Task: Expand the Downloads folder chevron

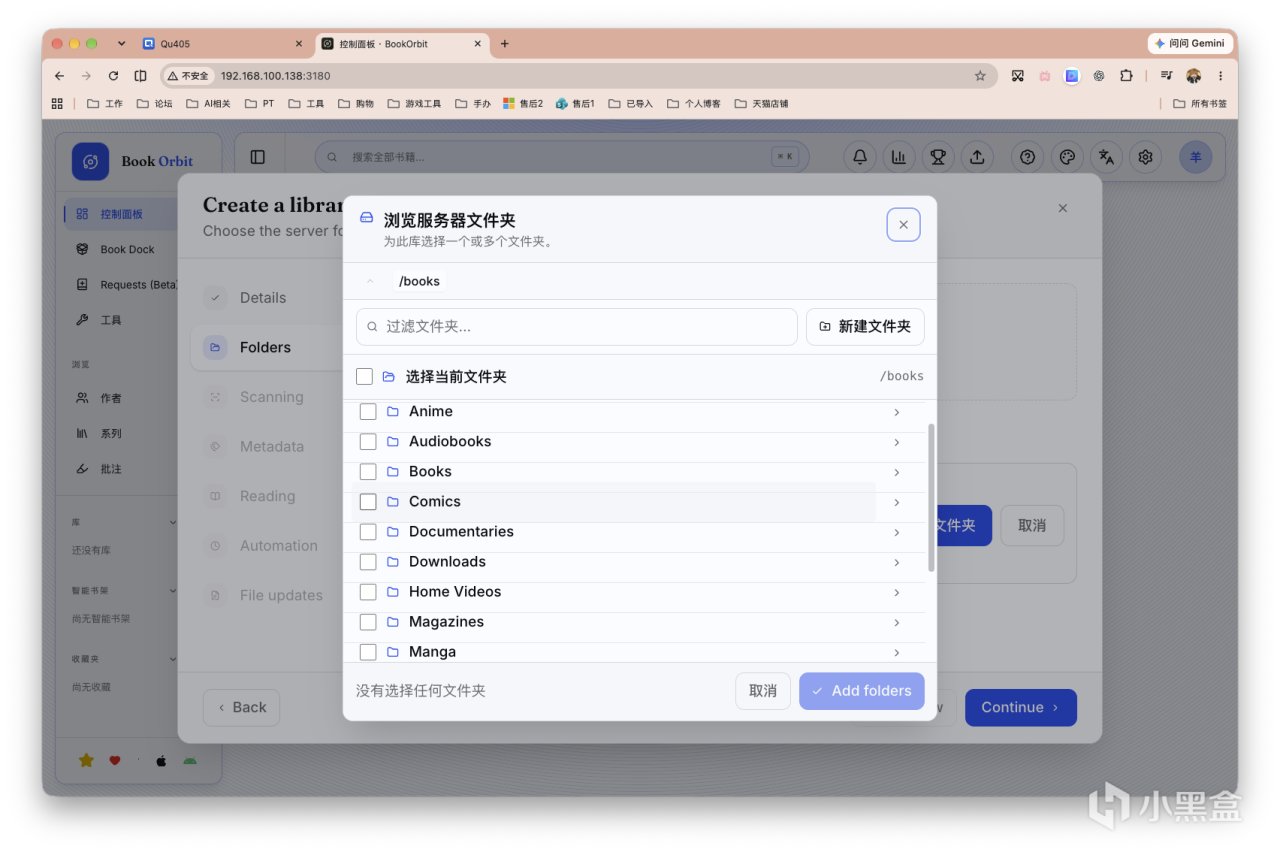Action: click(896, 562)
